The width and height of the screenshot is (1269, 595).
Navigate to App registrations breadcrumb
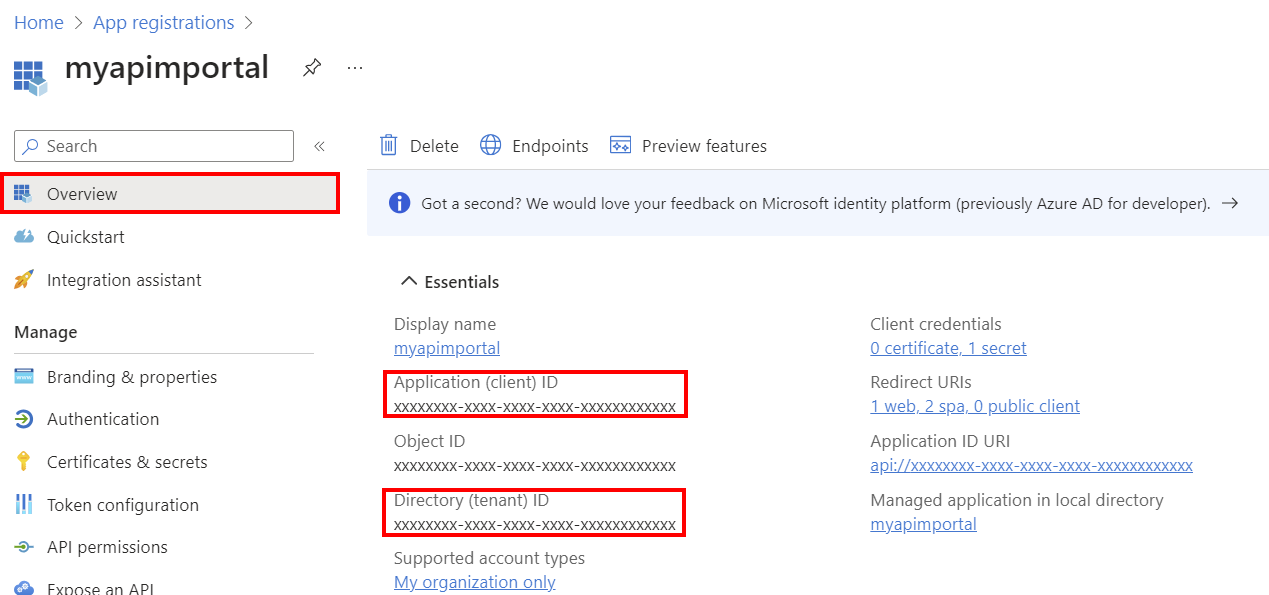pyautogui.click(x=163, y=22)
